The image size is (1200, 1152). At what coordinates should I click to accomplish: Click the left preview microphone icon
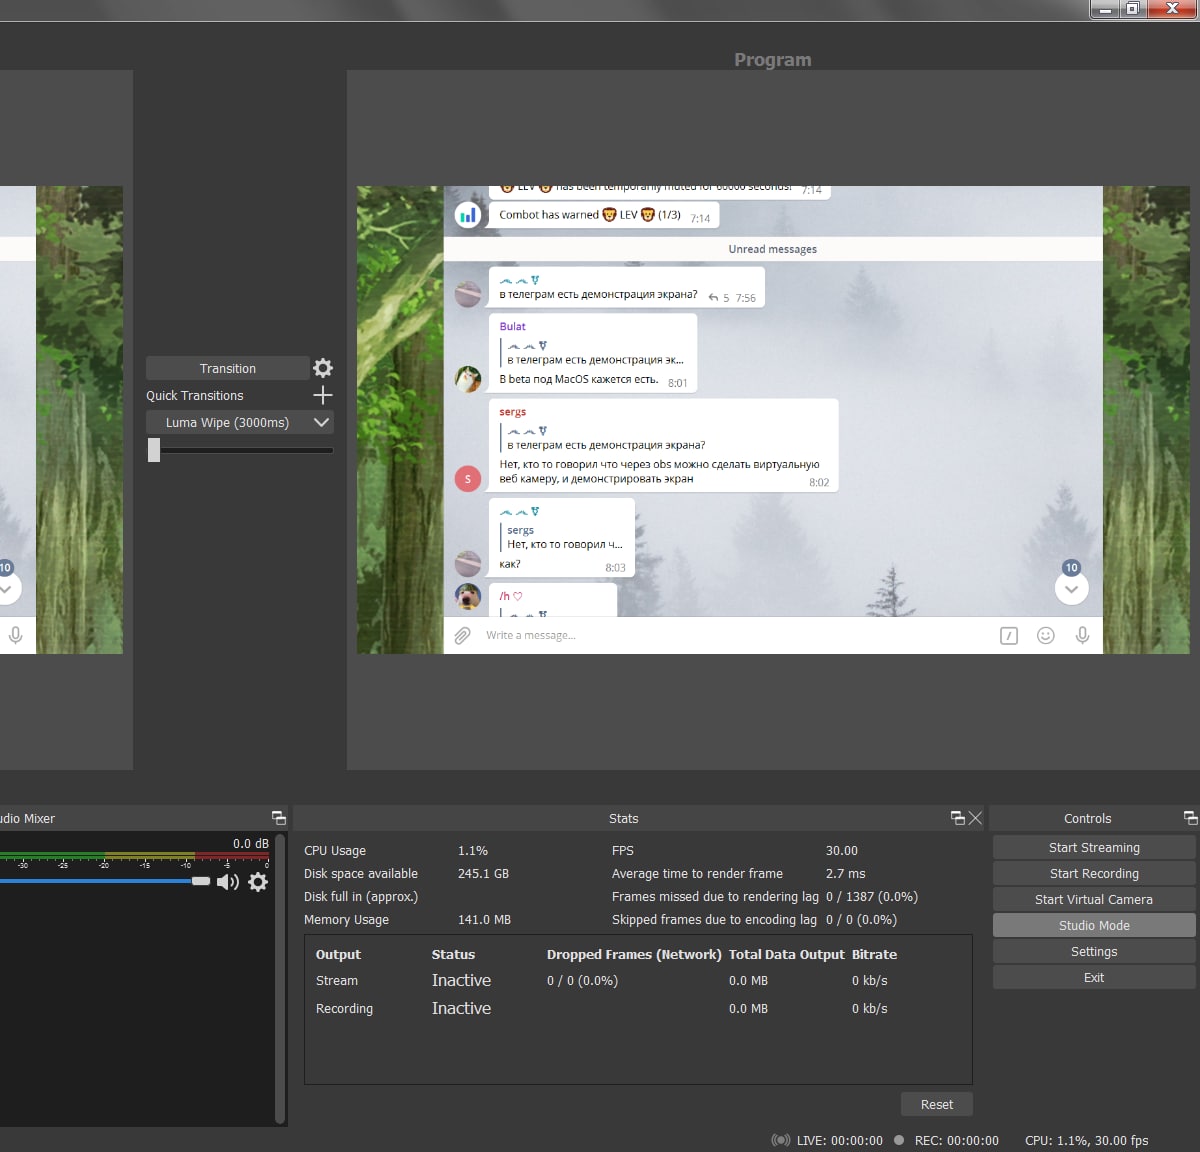click(x=15, y=635)
